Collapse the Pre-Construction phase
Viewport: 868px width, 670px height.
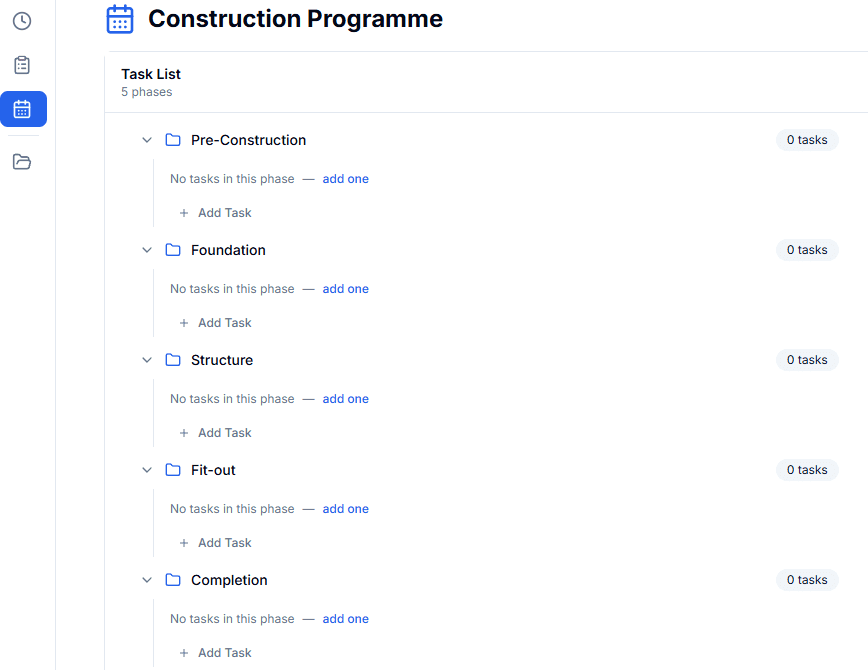147,140
